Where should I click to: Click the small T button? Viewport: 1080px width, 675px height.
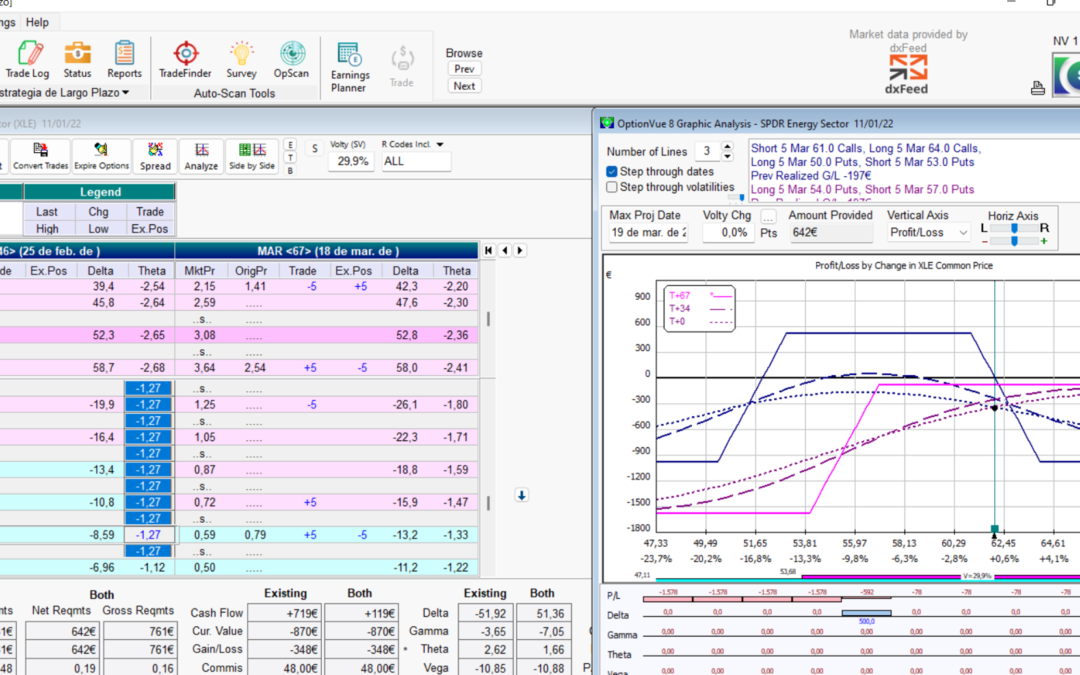(x=291, y=158)
